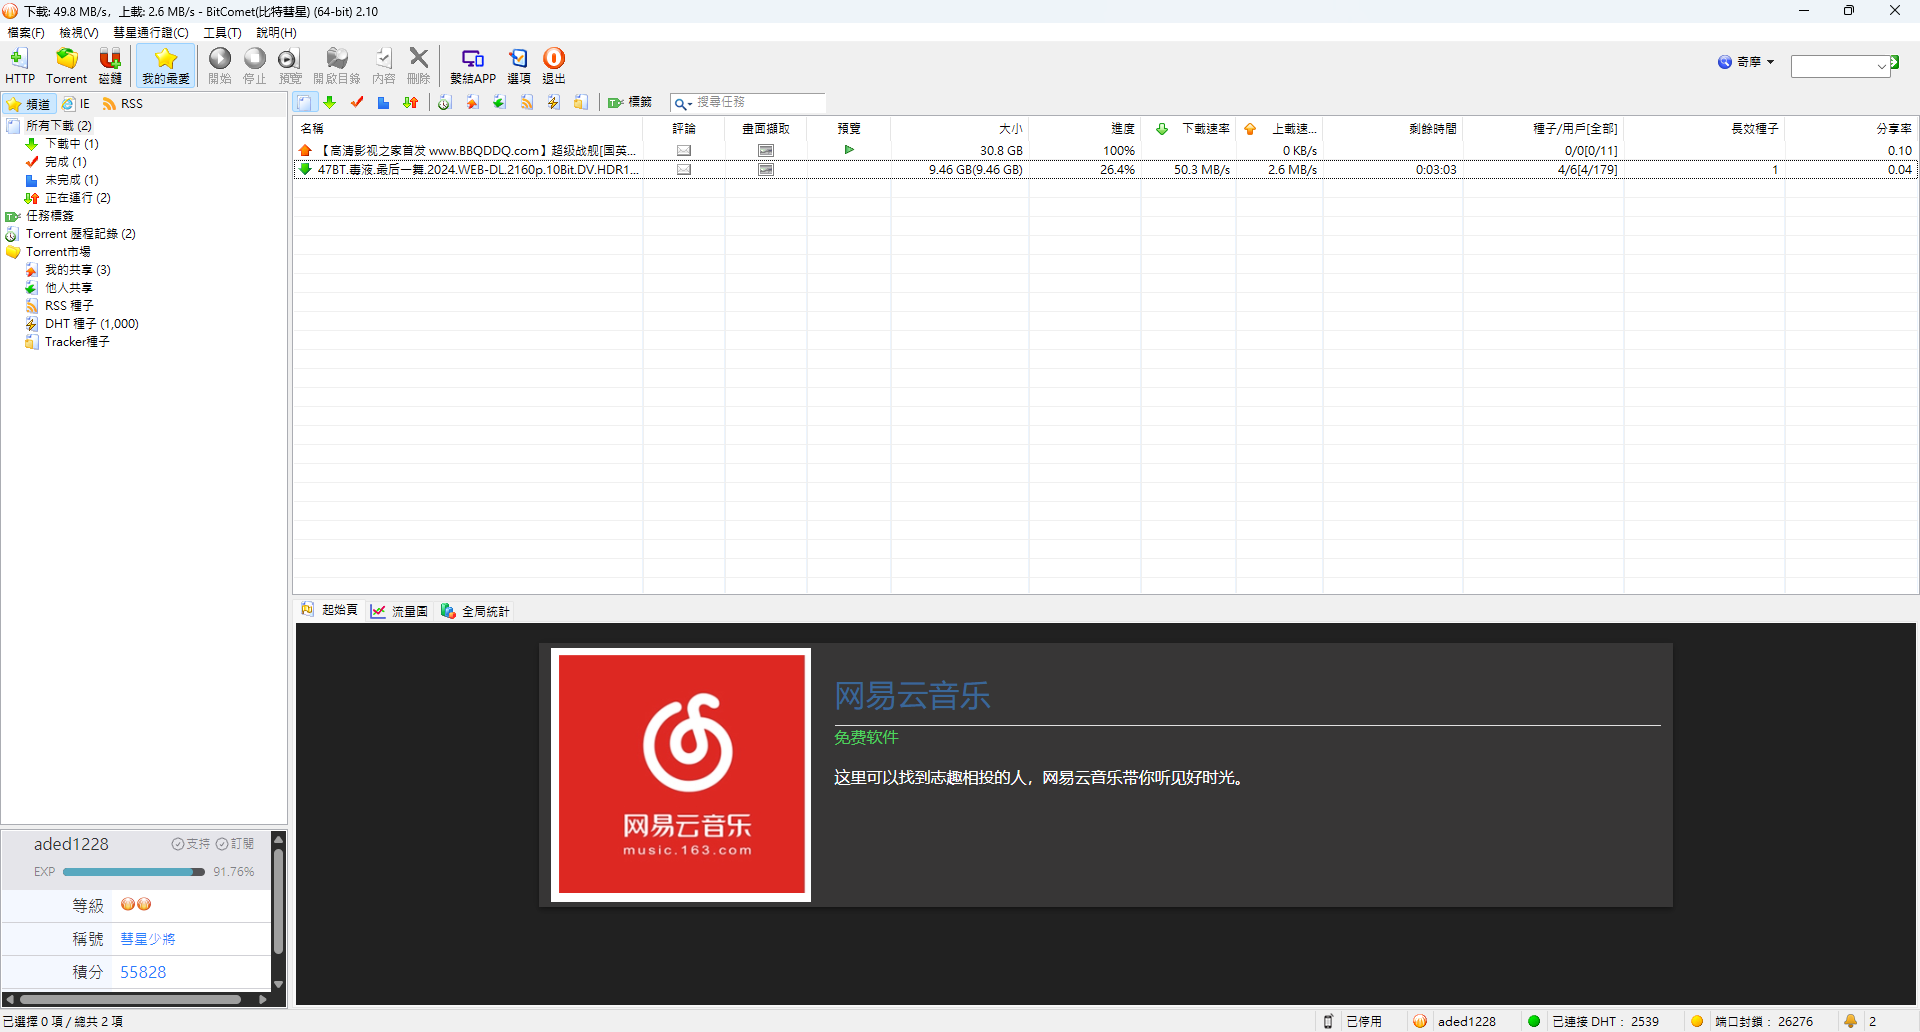This screenshot has height=1032, width=1920.
Task: Click the lightning DHT torrent filter icon
Action: click(x=553, y=102)
